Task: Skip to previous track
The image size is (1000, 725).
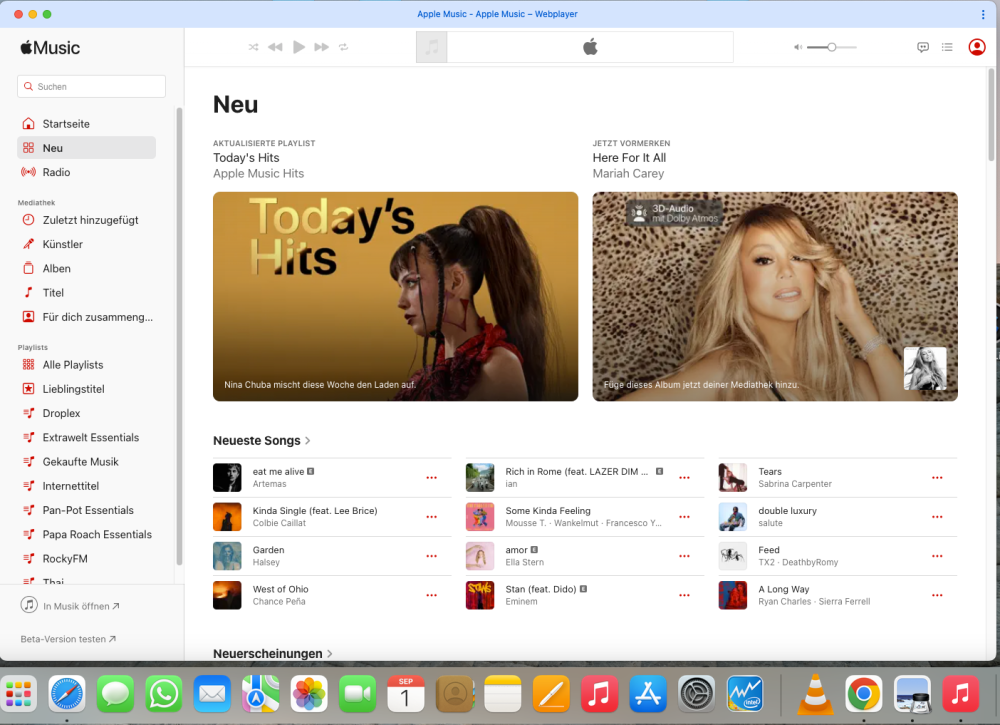Action: pyautogui.click(x=275, y=47)
